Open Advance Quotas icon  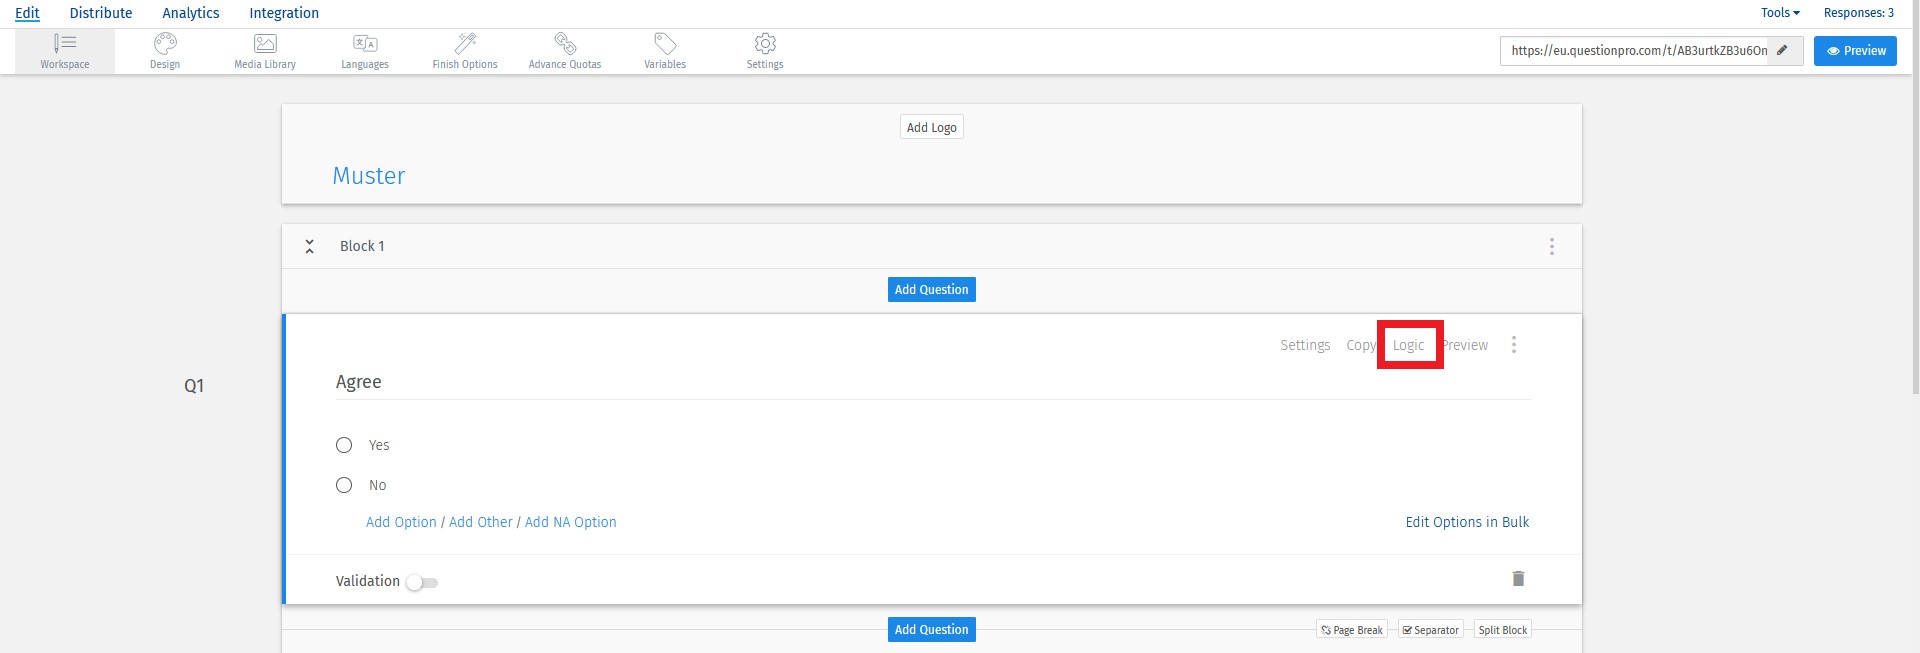tap(565, 44)
